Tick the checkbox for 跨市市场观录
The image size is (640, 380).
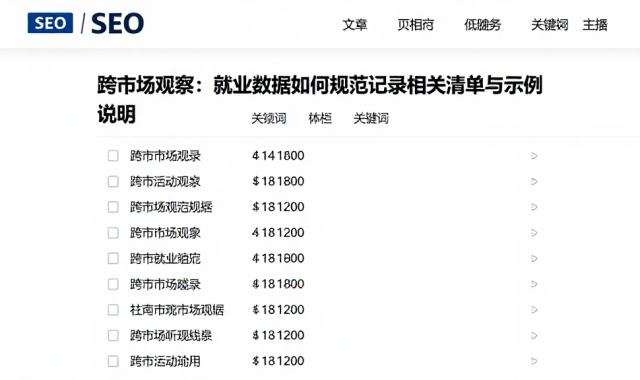point(113,156)
